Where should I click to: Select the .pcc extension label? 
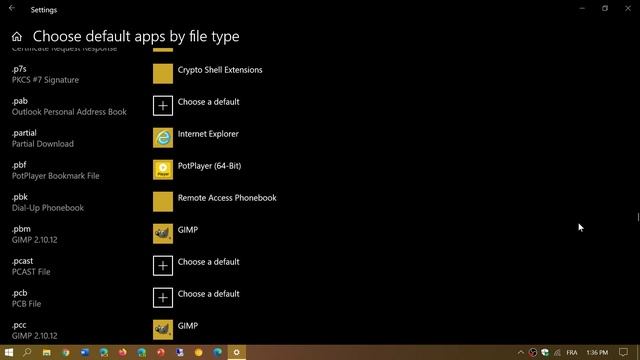[19, 325]
